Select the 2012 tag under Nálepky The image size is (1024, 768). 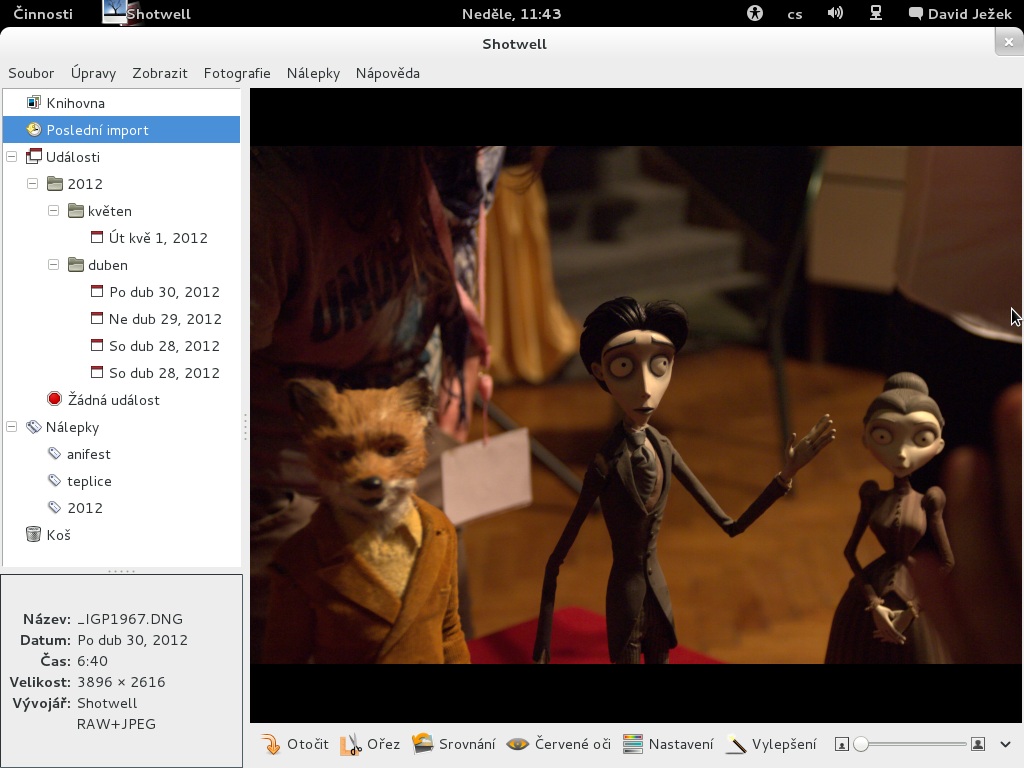85,507
